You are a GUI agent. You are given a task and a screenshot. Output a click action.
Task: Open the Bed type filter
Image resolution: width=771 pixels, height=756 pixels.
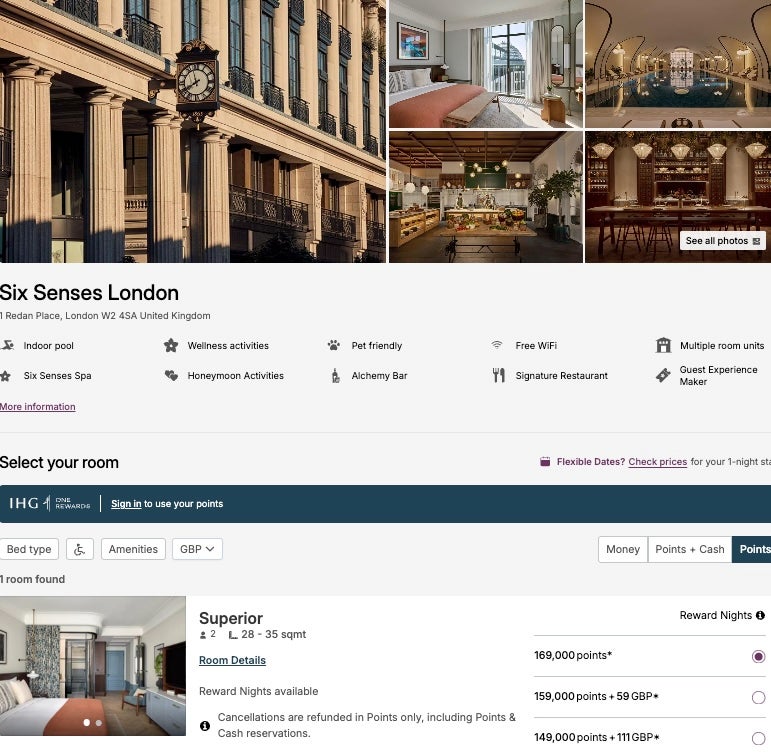pyautogui.click(x=29, y=549)
